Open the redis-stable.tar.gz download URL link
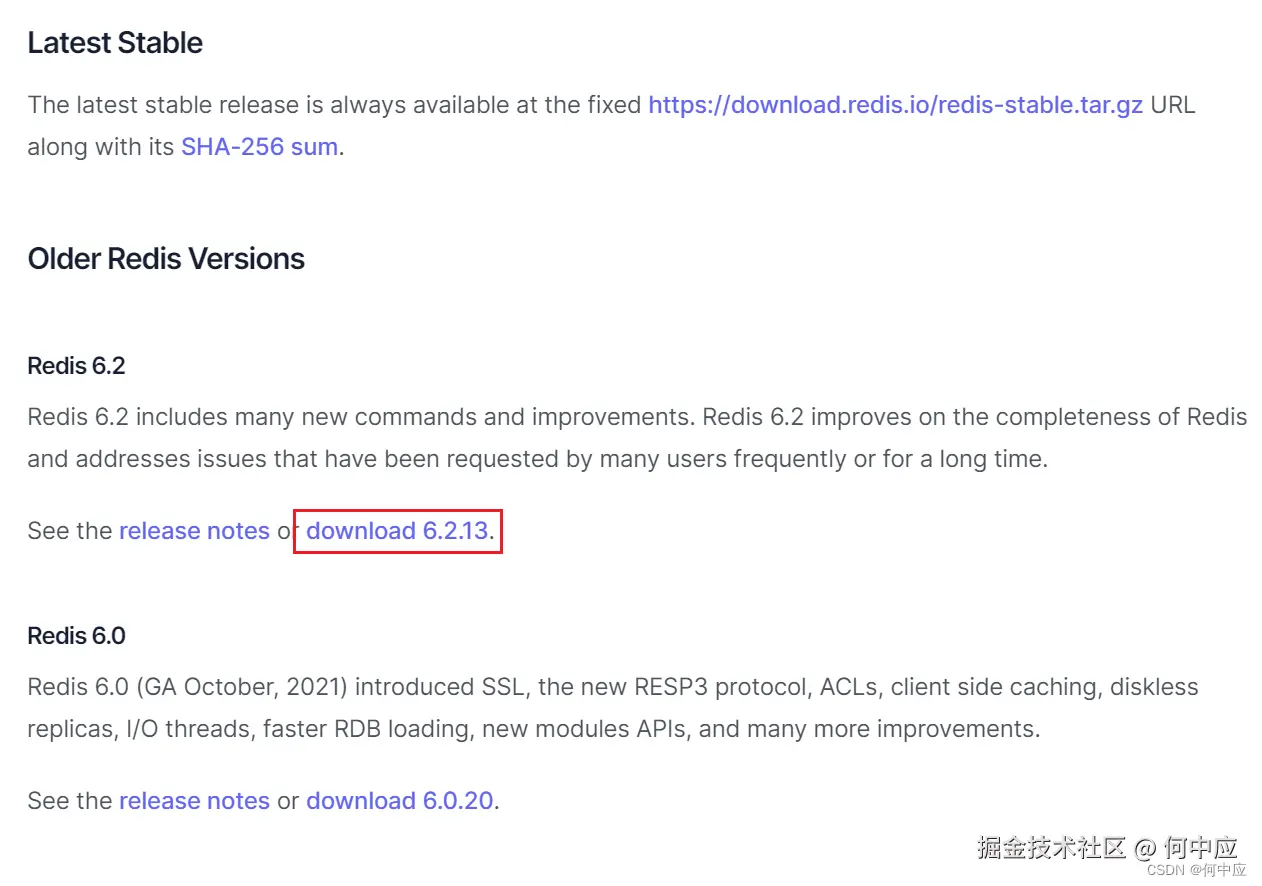1262x886 pixels. (895, 105)
